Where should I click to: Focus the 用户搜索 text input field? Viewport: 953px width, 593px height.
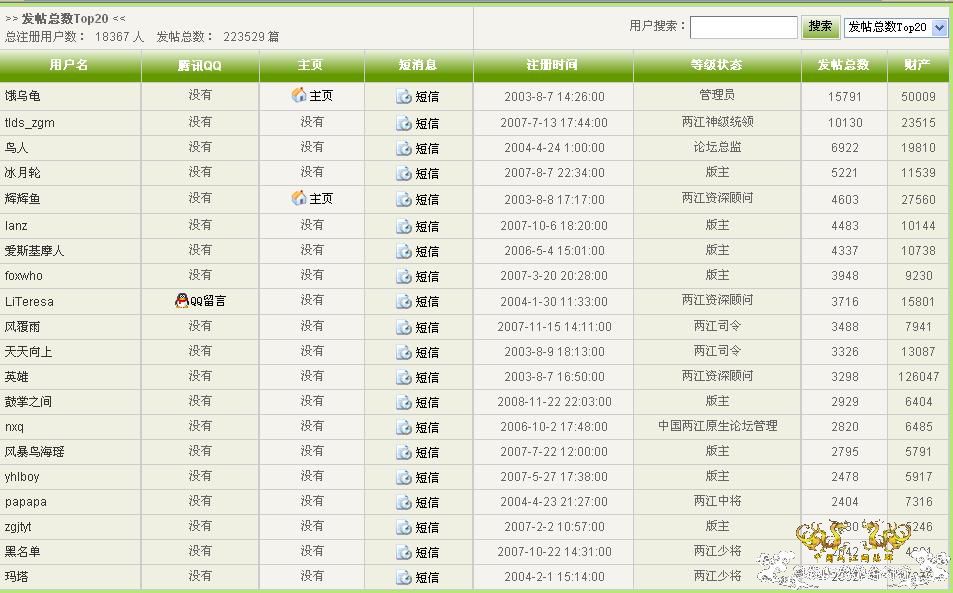tap(743, 27)
